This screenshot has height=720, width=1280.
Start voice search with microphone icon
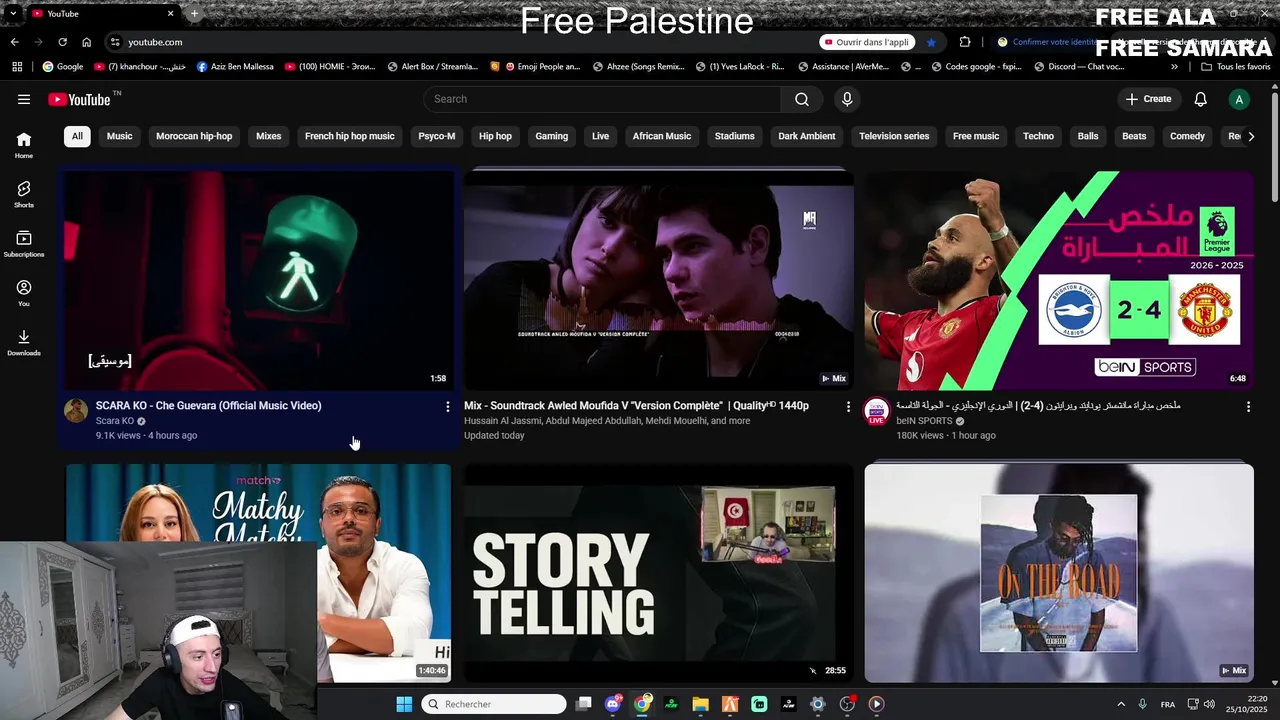[847, 99]
